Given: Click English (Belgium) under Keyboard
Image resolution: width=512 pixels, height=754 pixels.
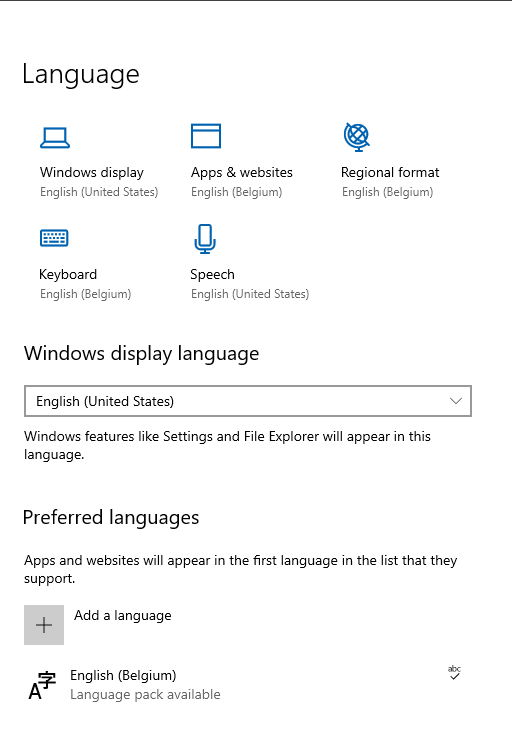Looking at the screenshot, I should coord(86,294).
